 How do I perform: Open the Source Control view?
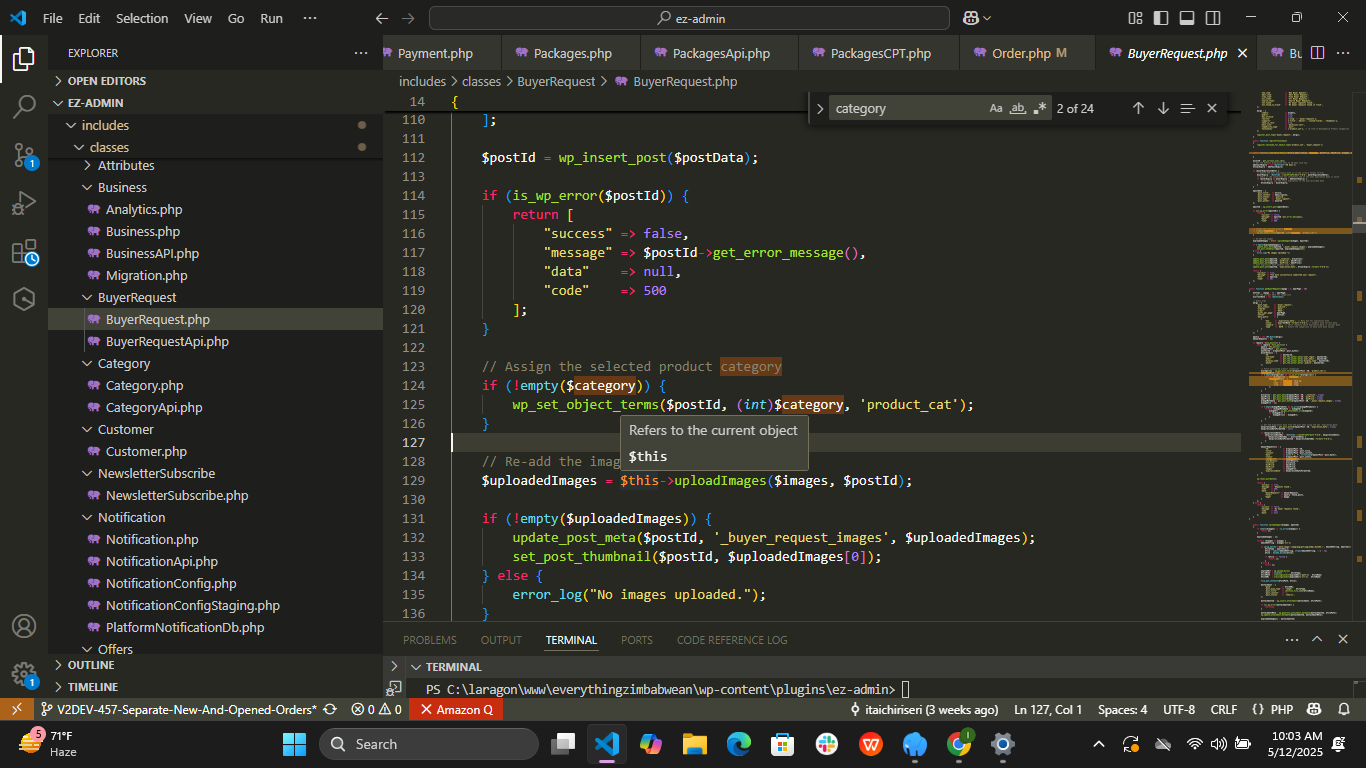tap(24, 155)
